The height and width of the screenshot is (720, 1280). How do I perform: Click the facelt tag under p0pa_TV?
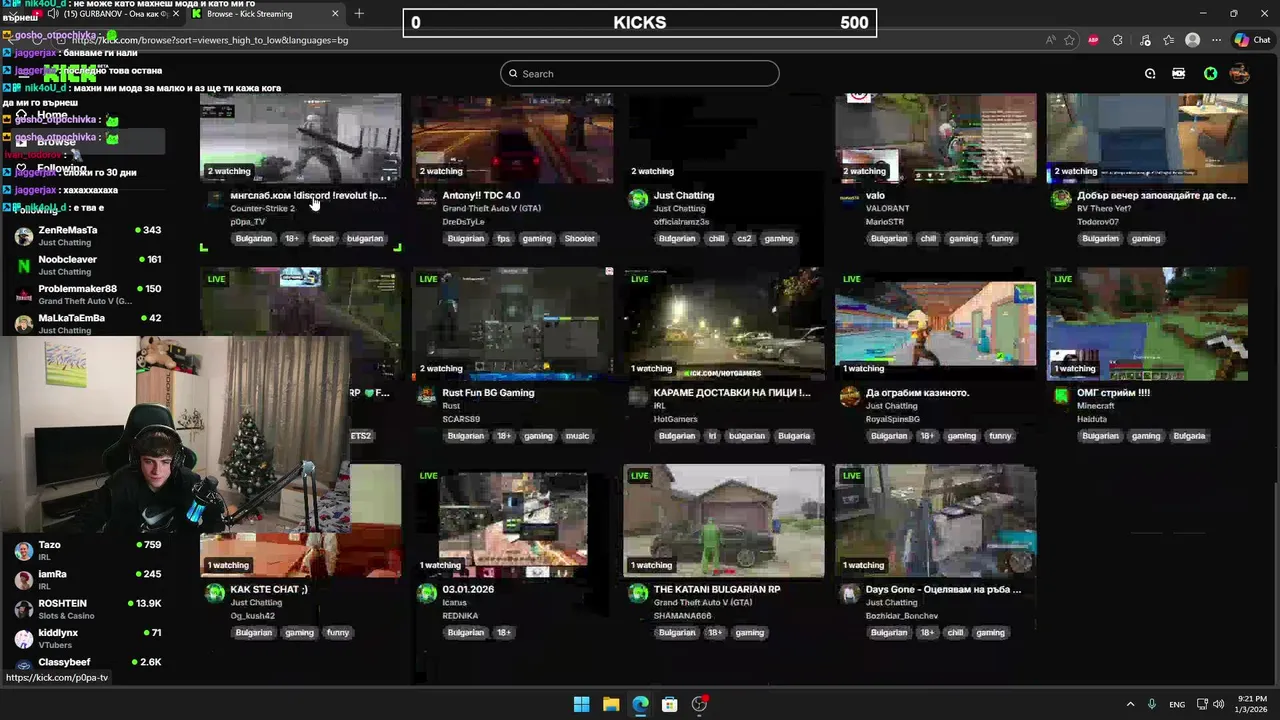[323, 238]
